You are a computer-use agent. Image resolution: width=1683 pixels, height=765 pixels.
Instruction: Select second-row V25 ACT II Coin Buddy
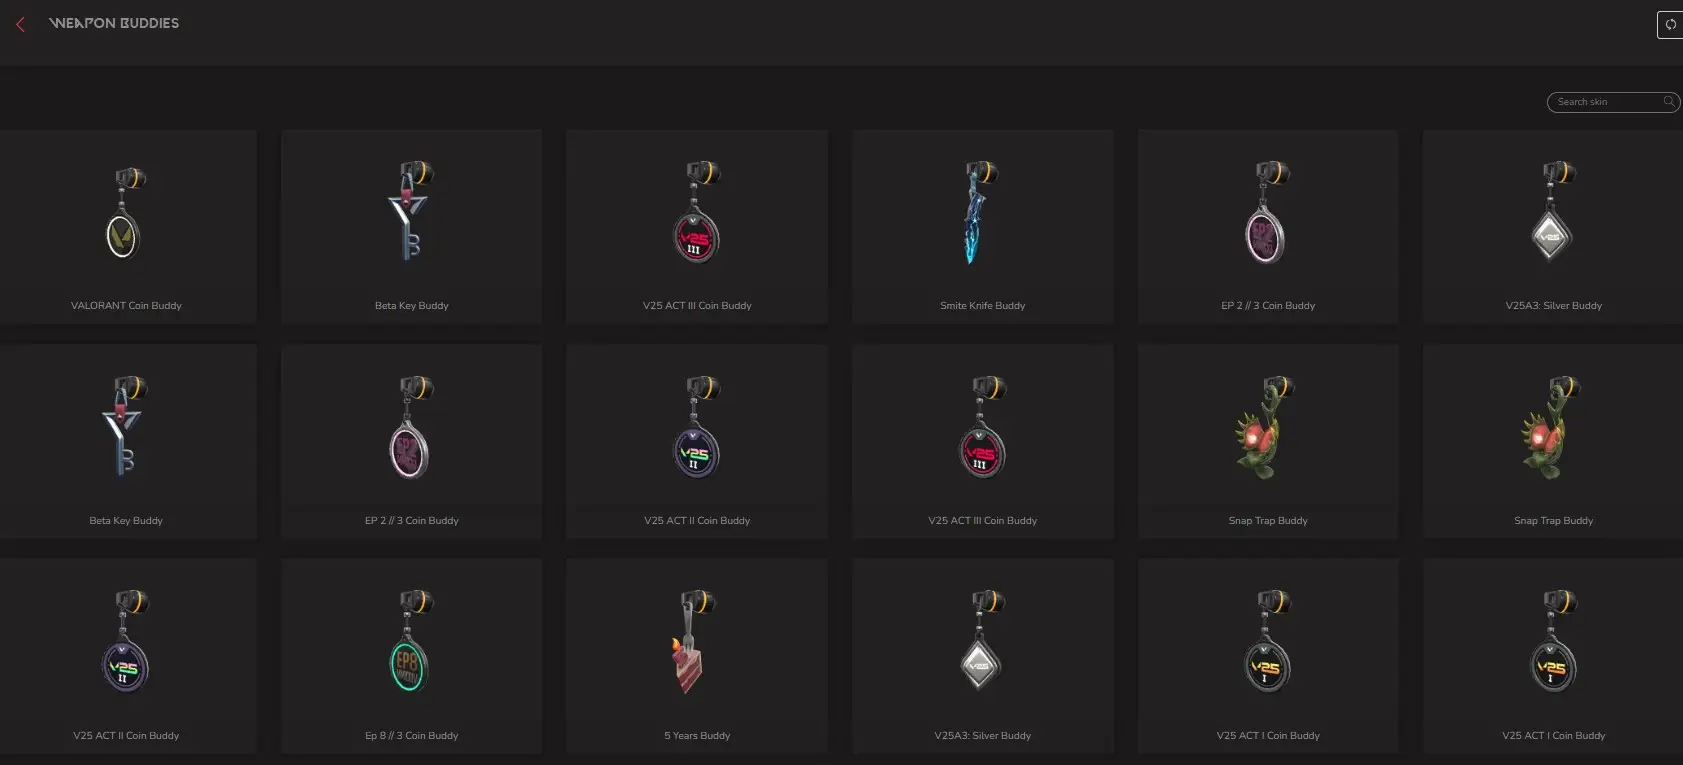point(697,441)
